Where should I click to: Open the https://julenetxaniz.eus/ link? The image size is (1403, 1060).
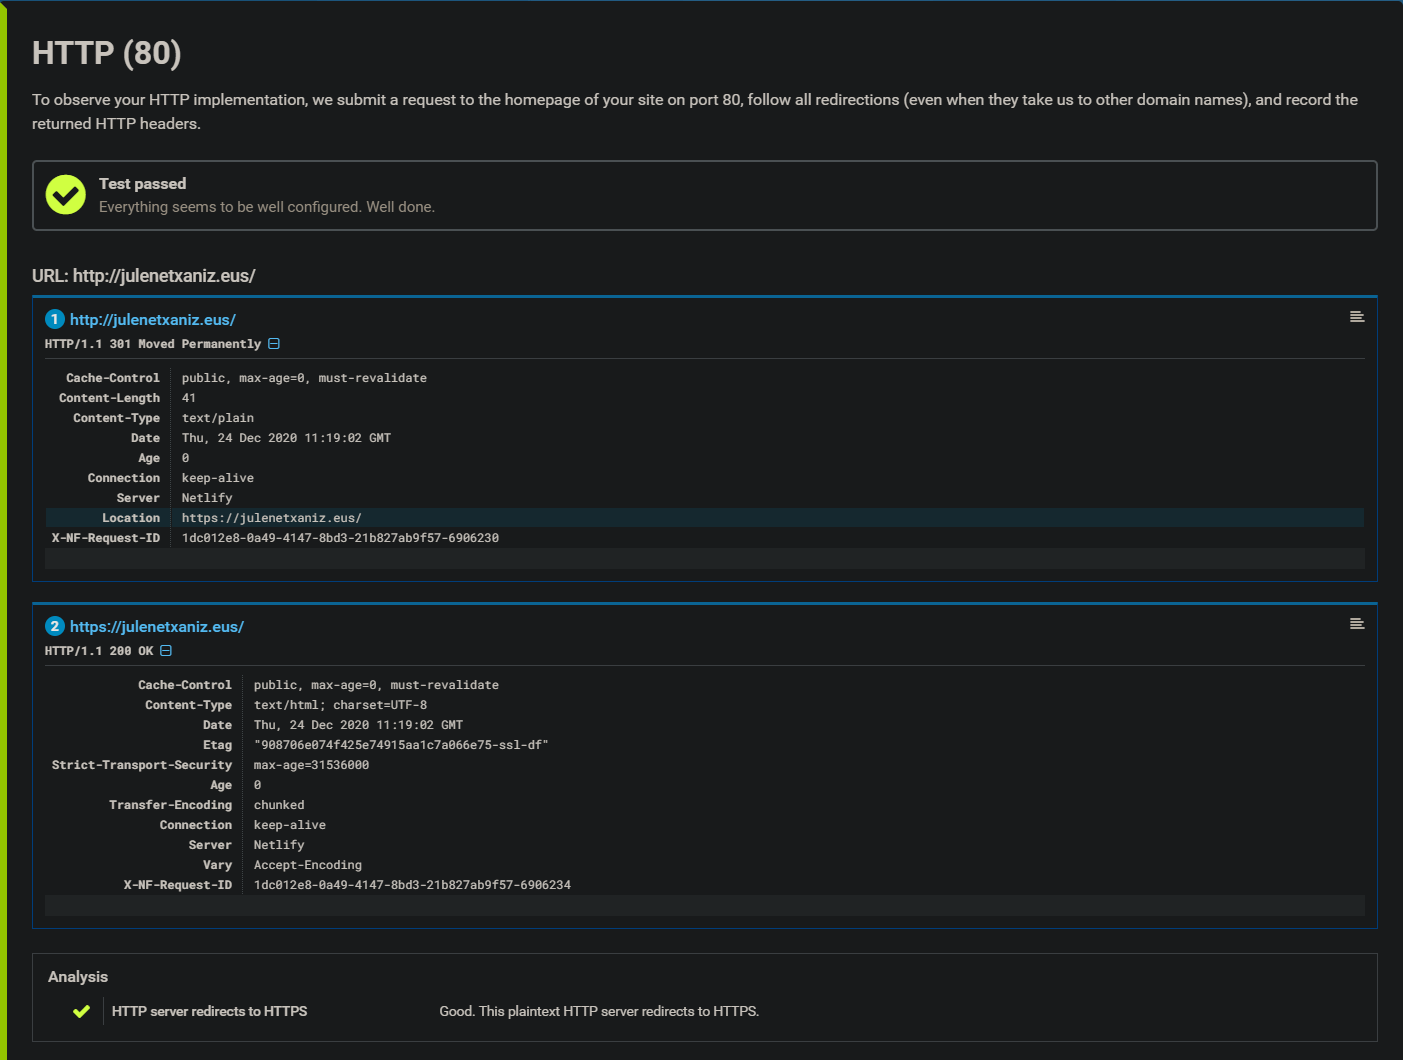(x=157, y=626)
